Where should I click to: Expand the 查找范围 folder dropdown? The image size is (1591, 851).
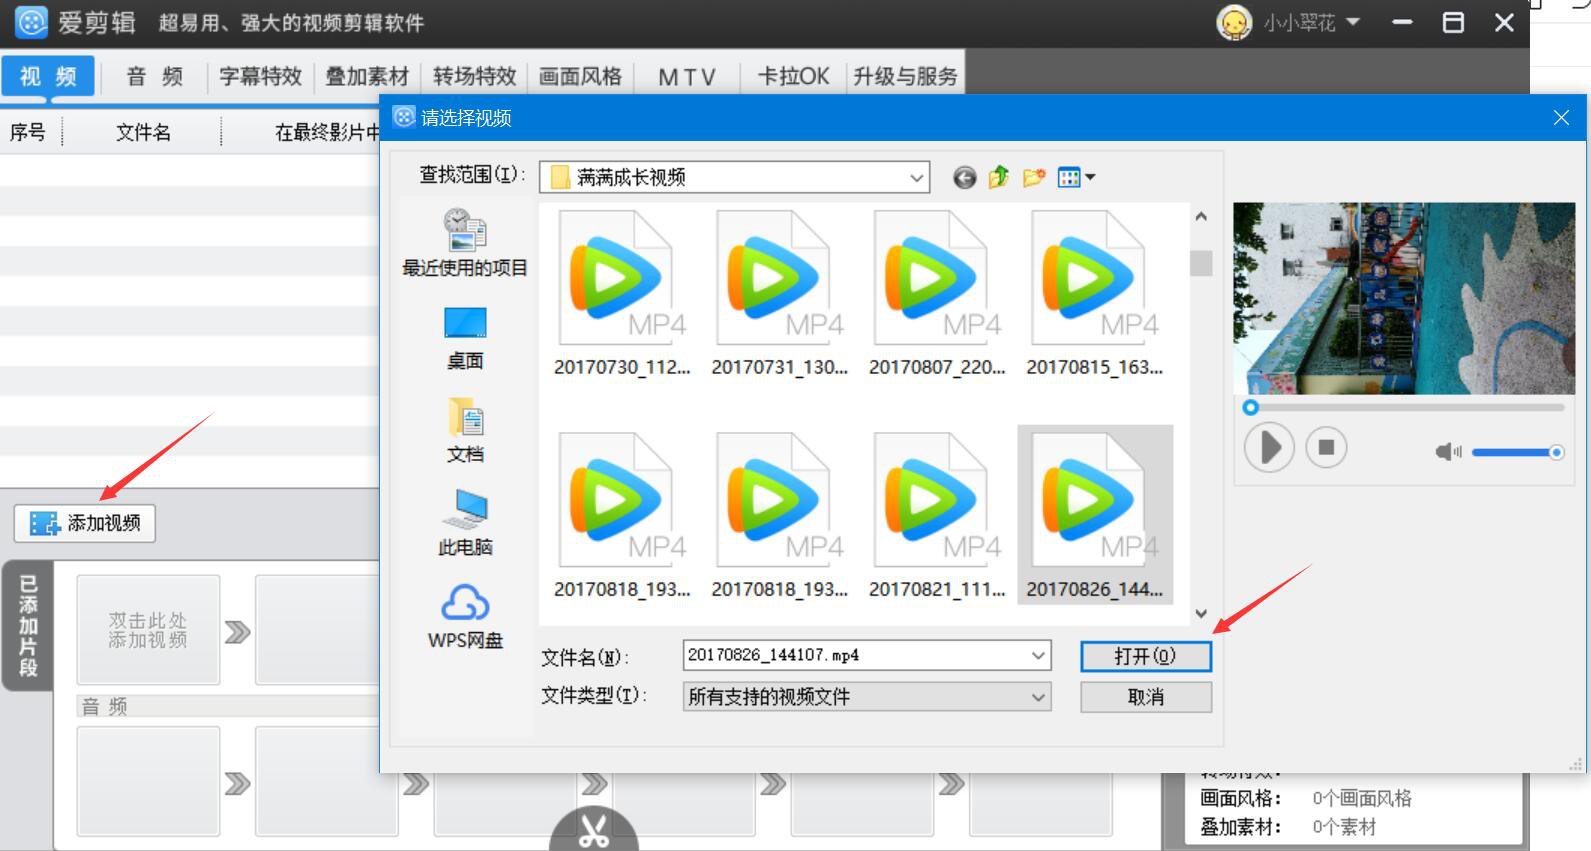click(x=916, y=178)
